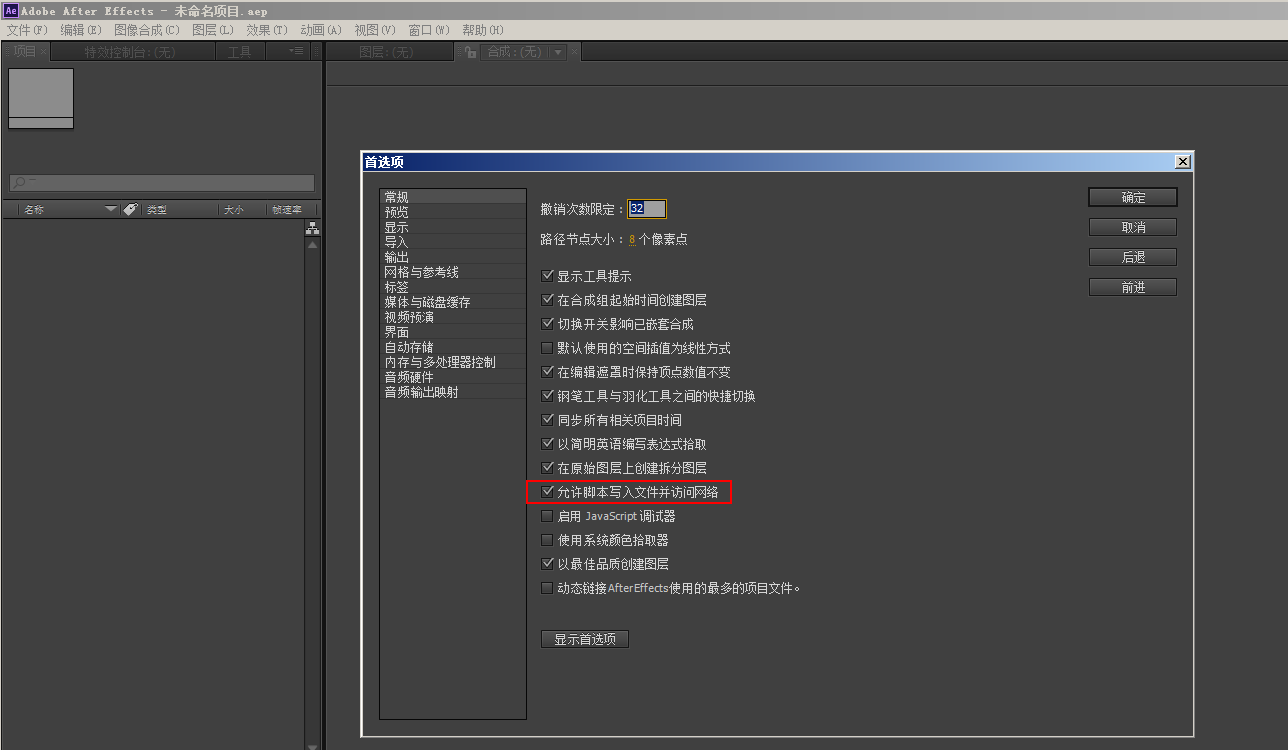
Task: Toggle 切换开关影响已嵌套合成 checkbox
Action: point(547,324)
